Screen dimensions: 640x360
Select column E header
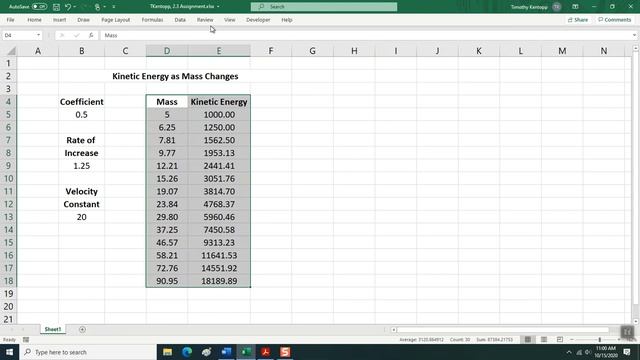(x=219, y=51)
